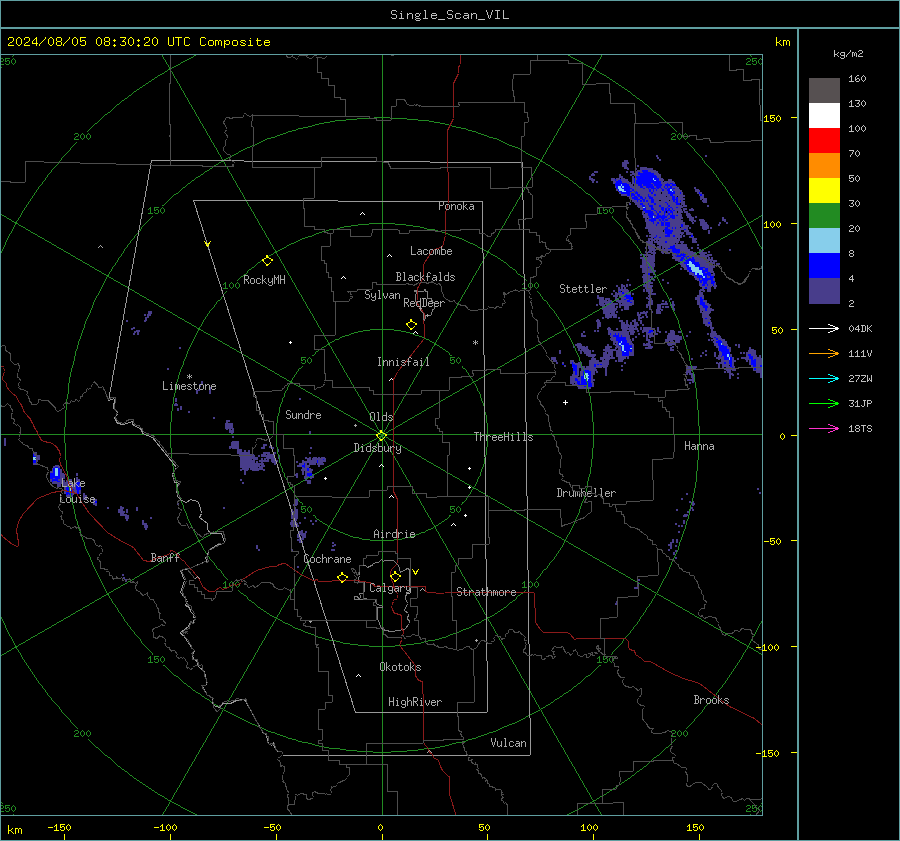Click the Banff town label
This screenshot has width=900, height=841.
coord(165,558)
